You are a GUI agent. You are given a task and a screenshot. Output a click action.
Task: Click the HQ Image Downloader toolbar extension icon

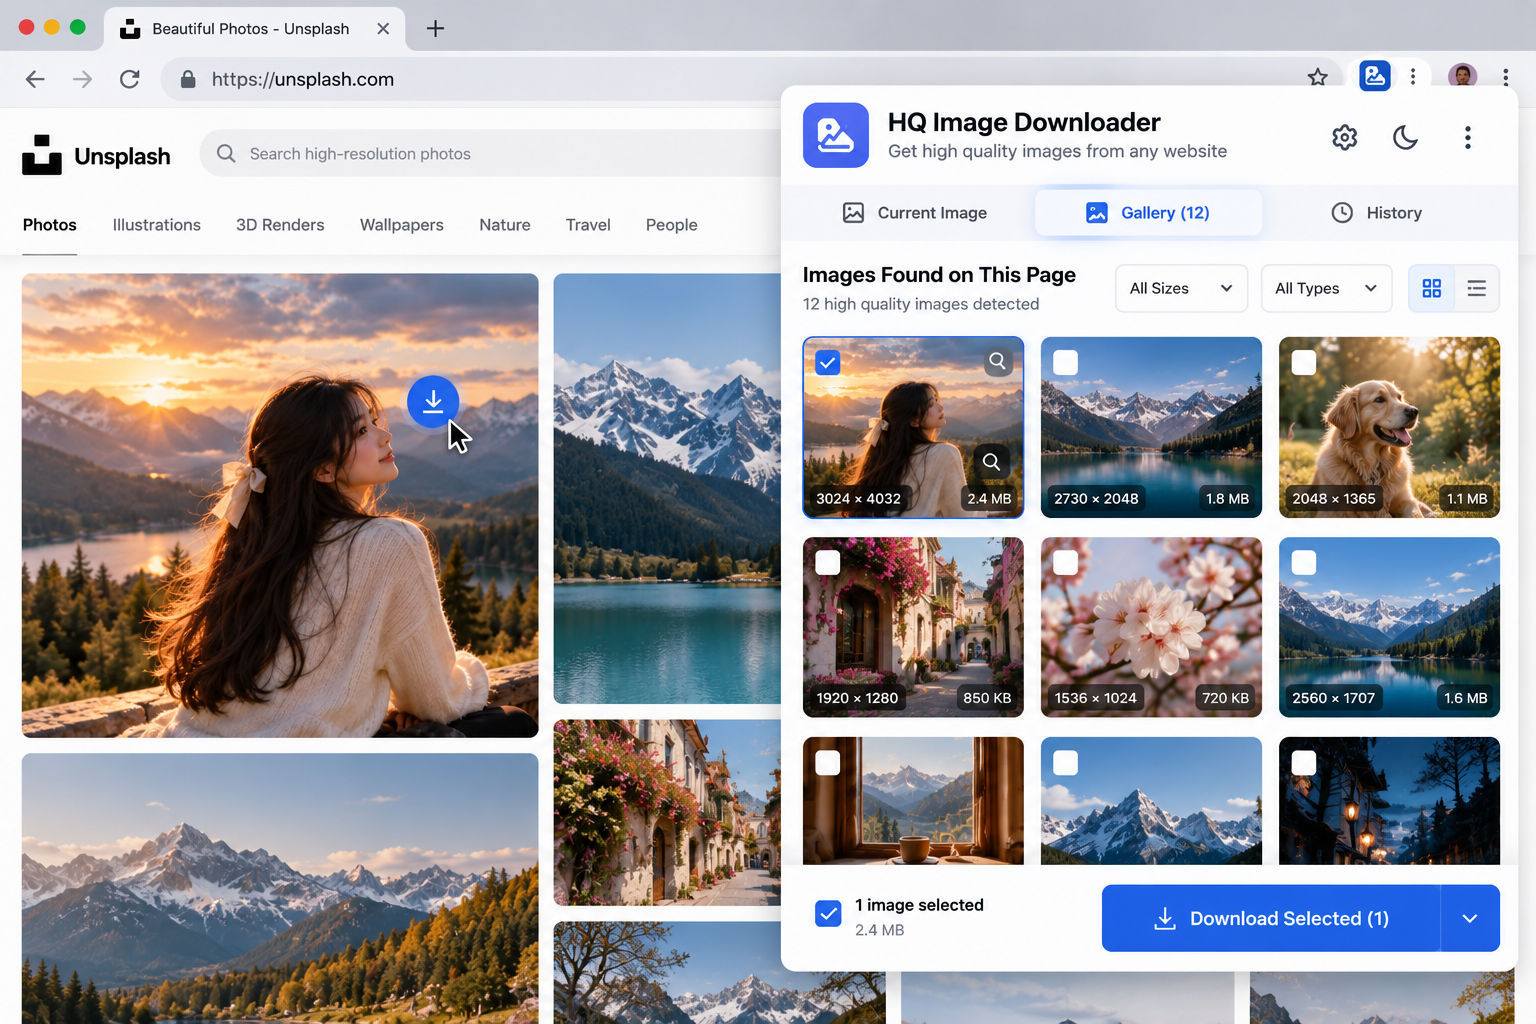pos(1375,76)
